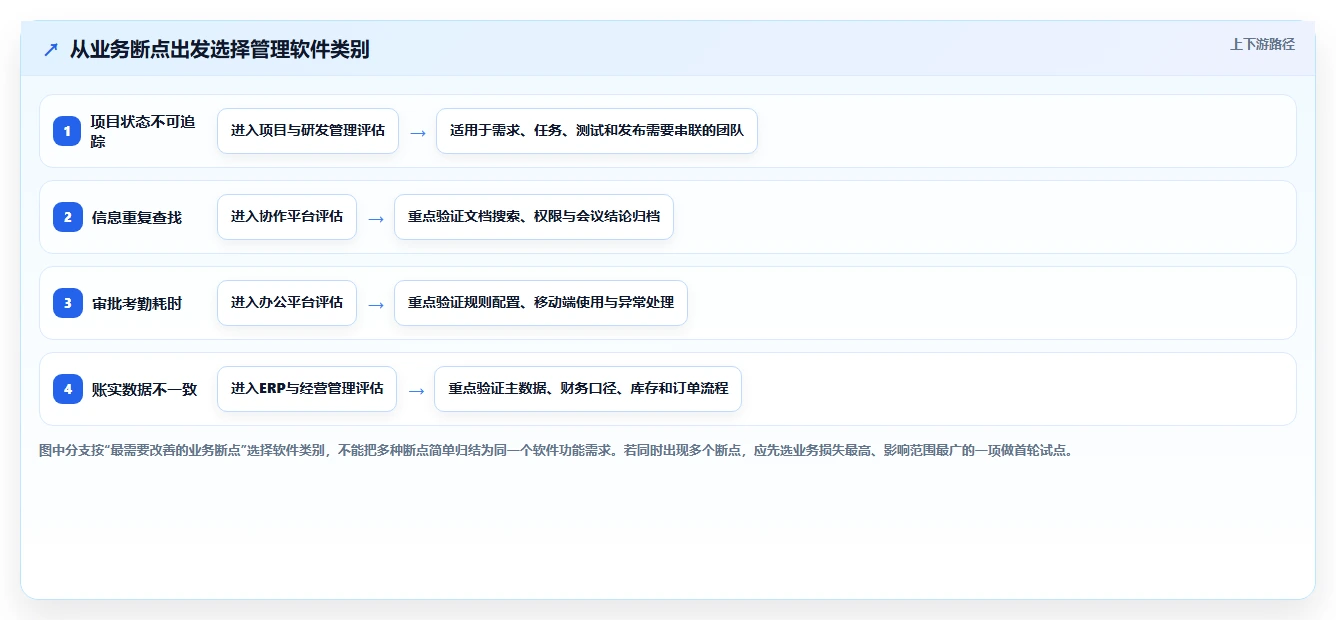
Task: Select the 进入项目与研发管理评估 box
Action: pyautogui.click(x=308, y=131)
